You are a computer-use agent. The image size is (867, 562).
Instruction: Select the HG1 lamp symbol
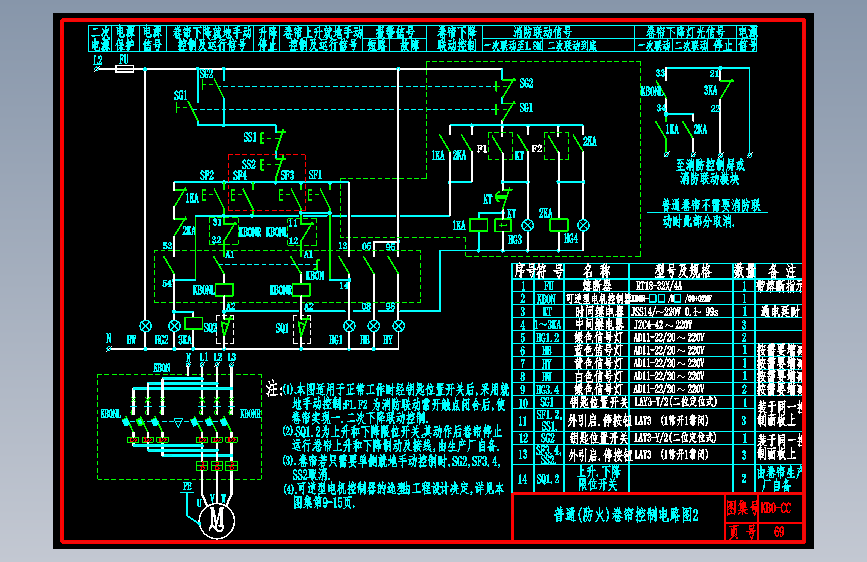point(349,326)
